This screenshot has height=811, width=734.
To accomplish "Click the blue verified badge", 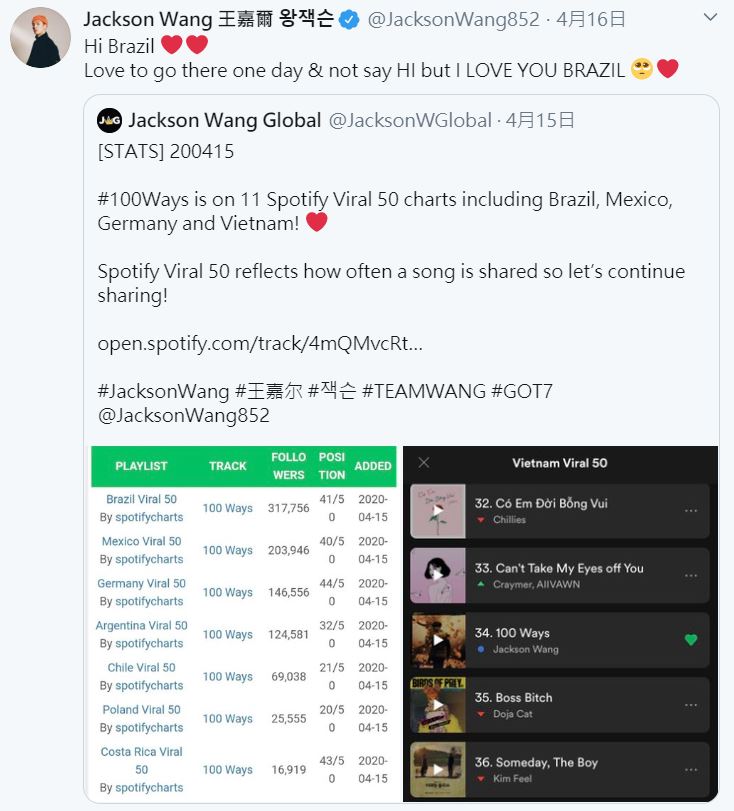I will [x=350, y=20].
